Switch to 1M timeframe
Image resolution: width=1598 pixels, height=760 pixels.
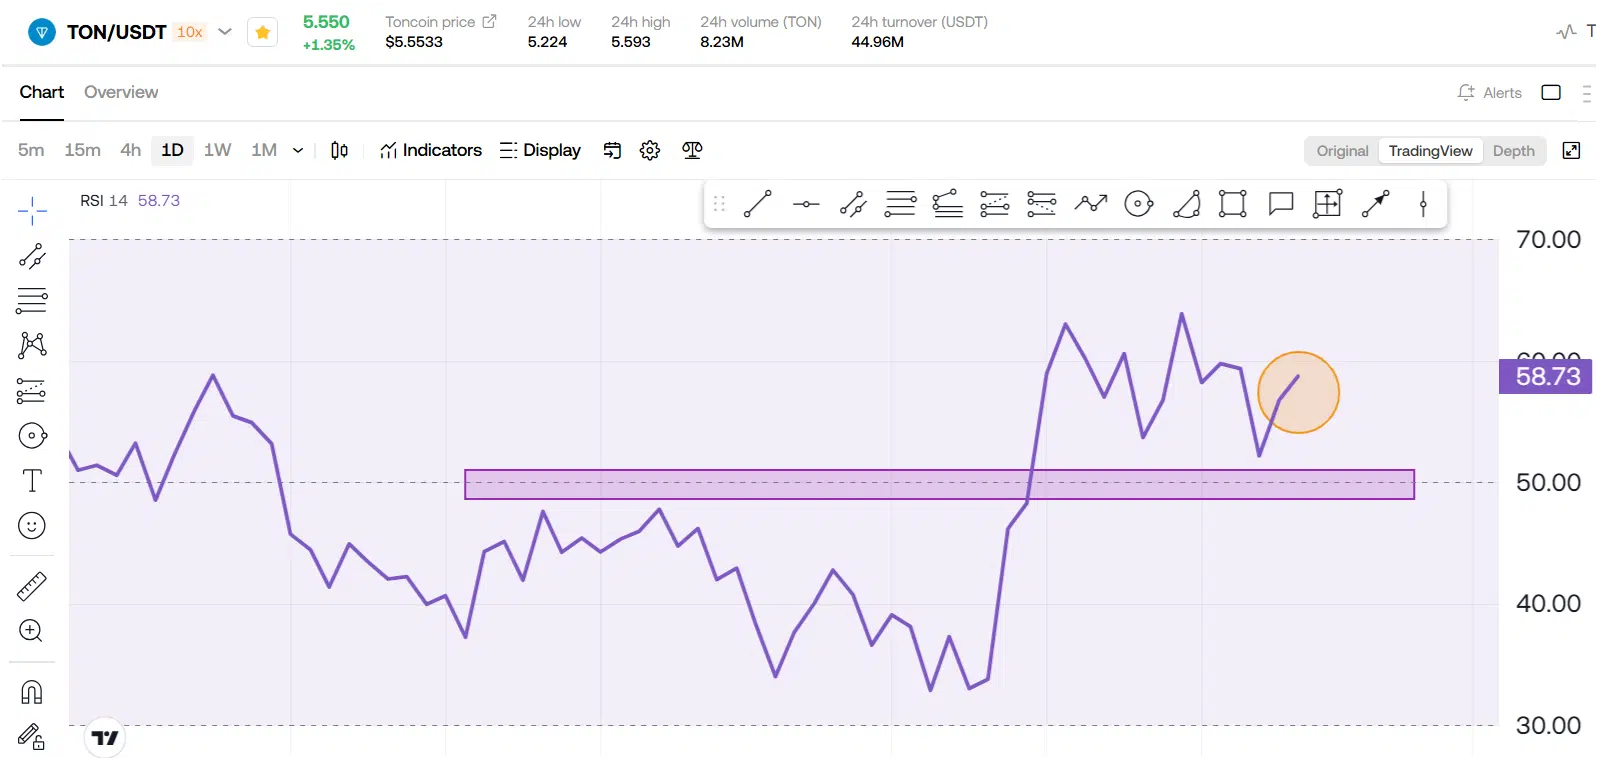(x=264, y=150)
